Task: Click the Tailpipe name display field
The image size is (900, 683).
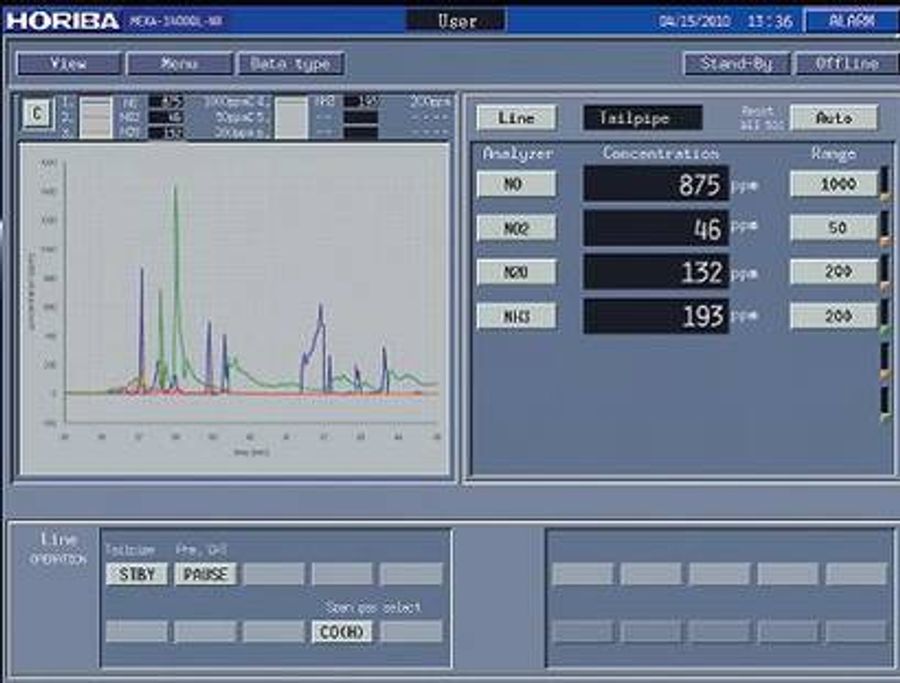Action: 641,117
